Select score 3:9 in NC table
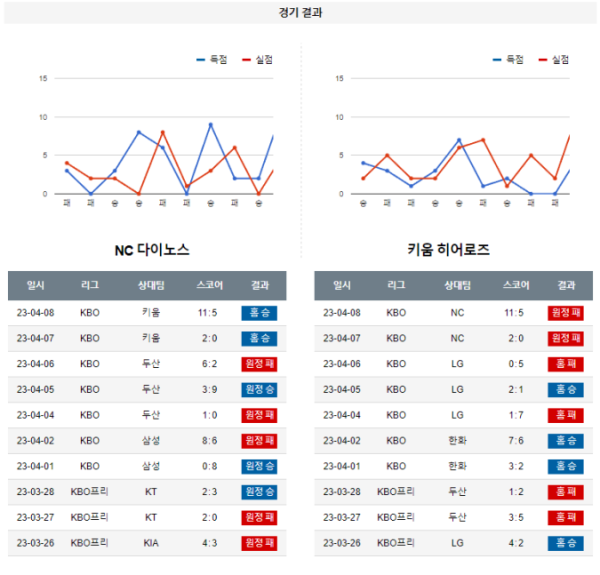The height and width of the screenshot is (575, 600). click(210, 389)
